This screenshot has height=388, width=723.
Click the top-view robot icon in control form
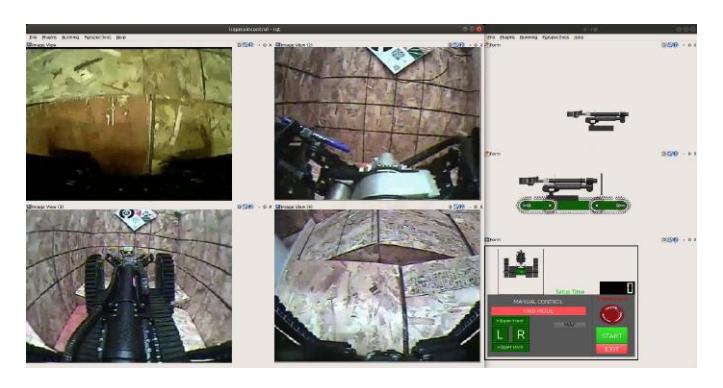(521, 265)
